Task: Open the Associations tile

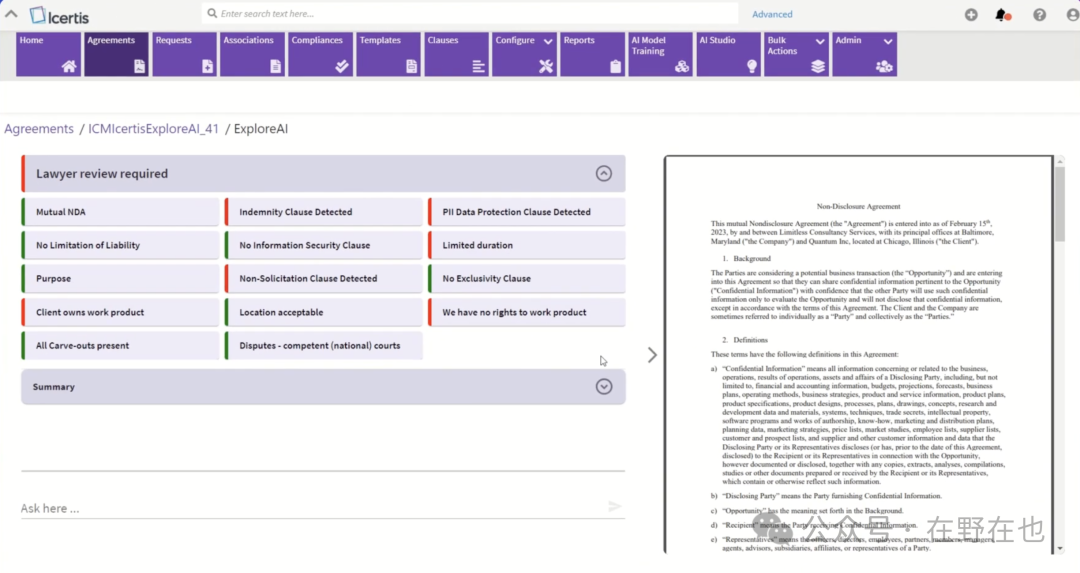Action: pos(252,54)
